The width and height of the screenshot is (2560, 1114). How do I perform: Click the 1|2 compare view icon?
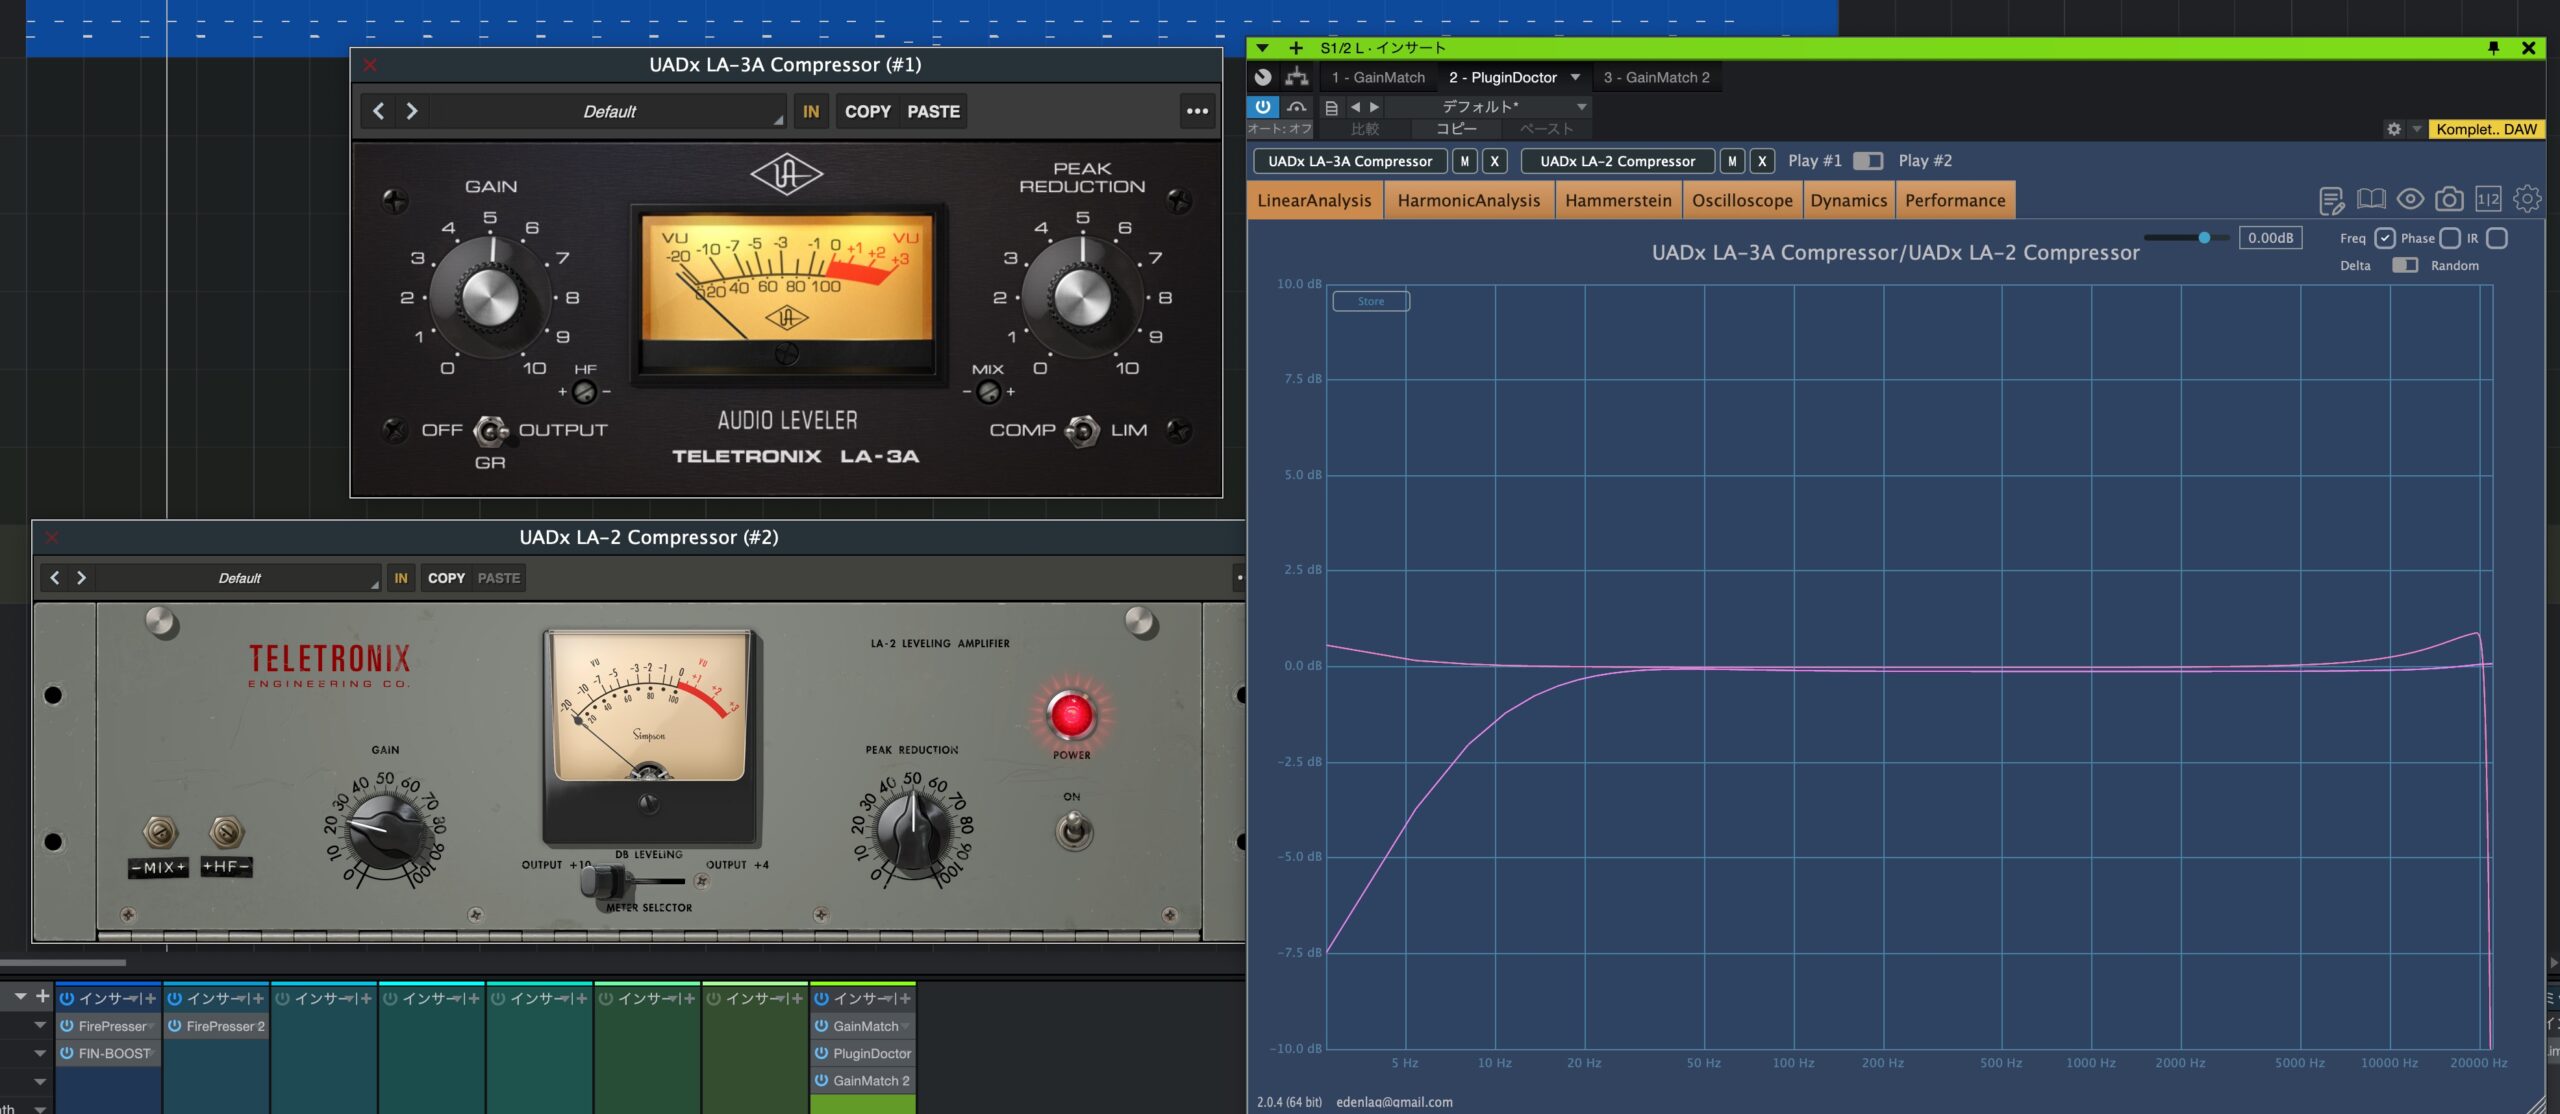point(2488,199)
